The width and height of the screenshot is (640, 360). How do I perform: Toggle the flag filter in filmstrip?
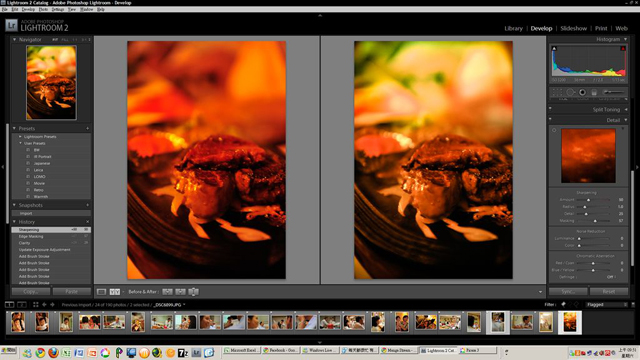tap(563, 304)
